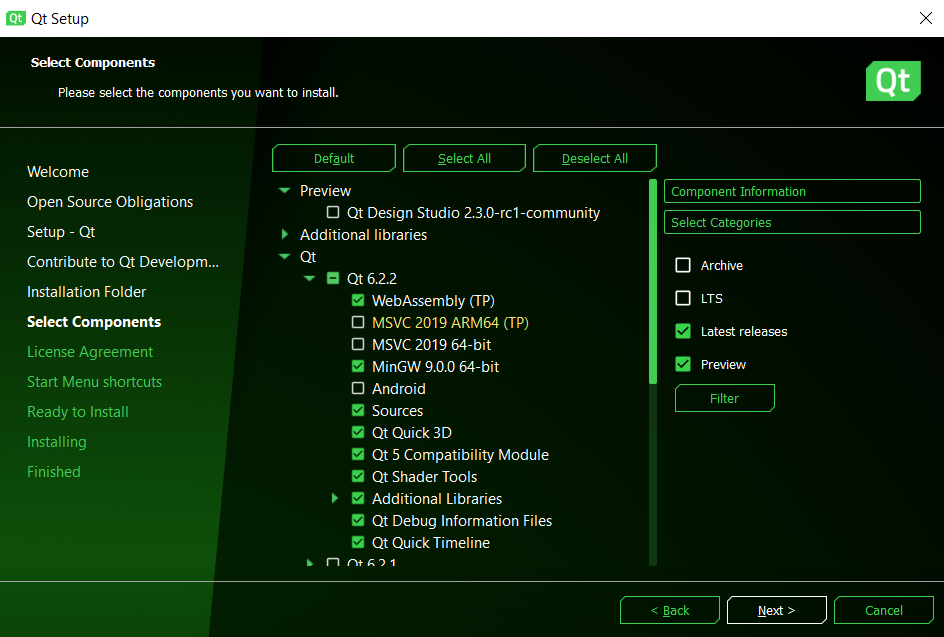Uncheck the WebAssembly (TP) component

[x=358, y=300]
